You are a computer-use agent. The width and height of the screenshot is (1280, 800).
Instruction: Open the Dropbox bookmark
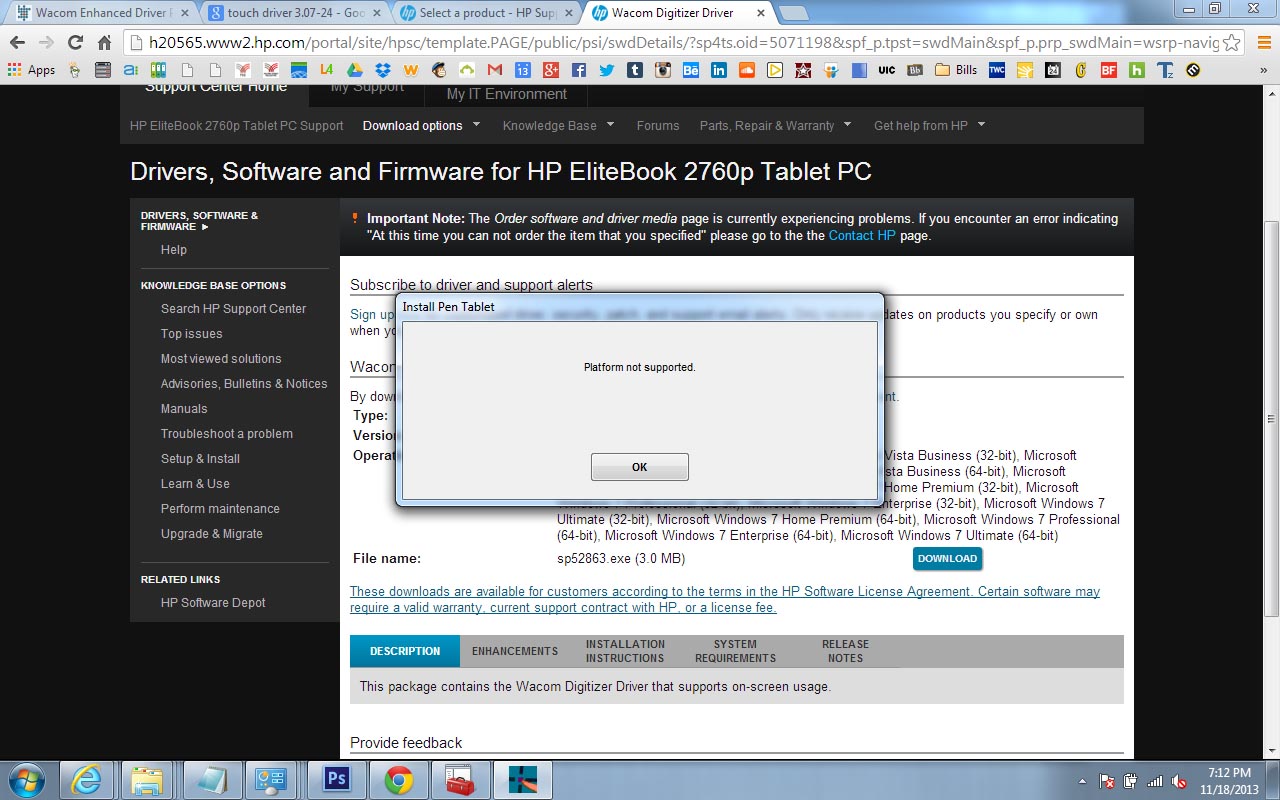(383, 70)
